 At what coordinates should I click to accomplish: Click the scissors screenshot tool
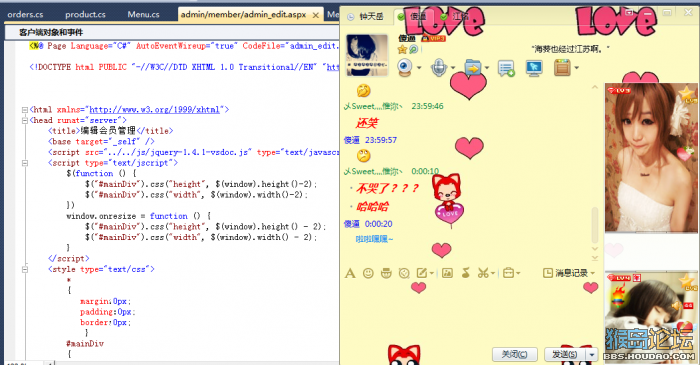coord(483,273)
